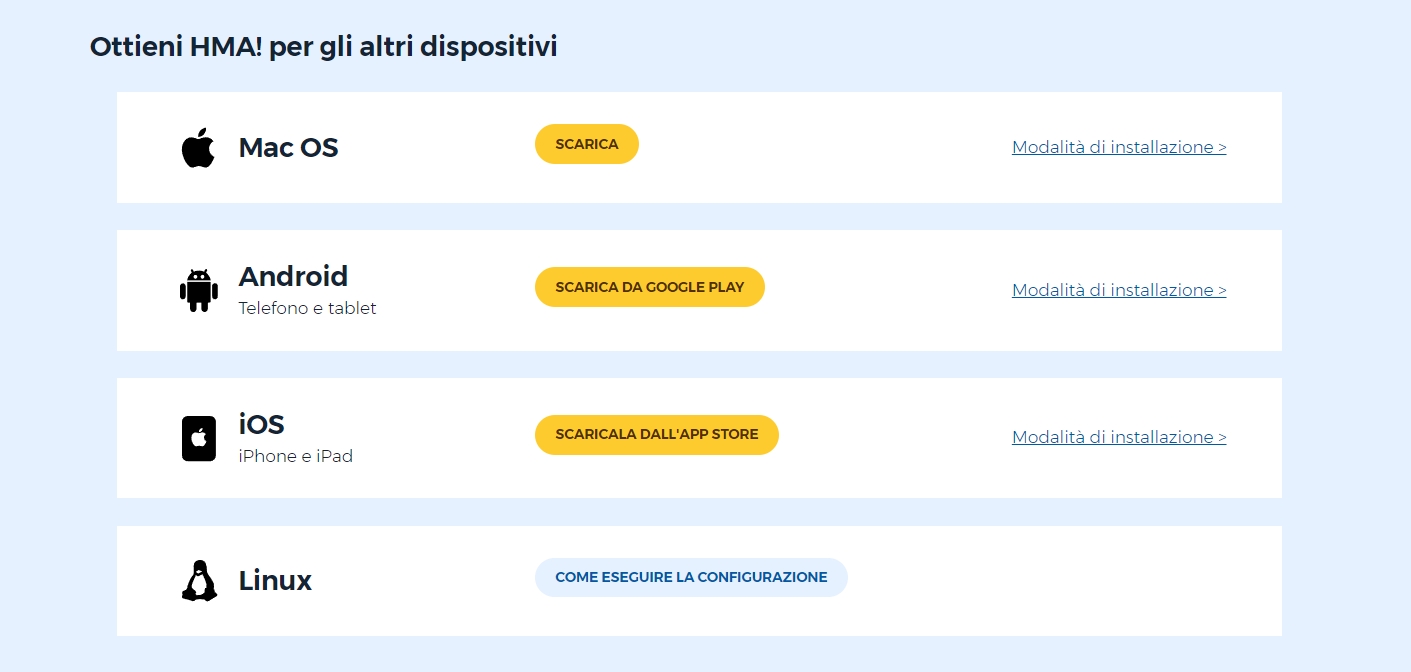Click the iOS heading text

[x=261, y=424]
